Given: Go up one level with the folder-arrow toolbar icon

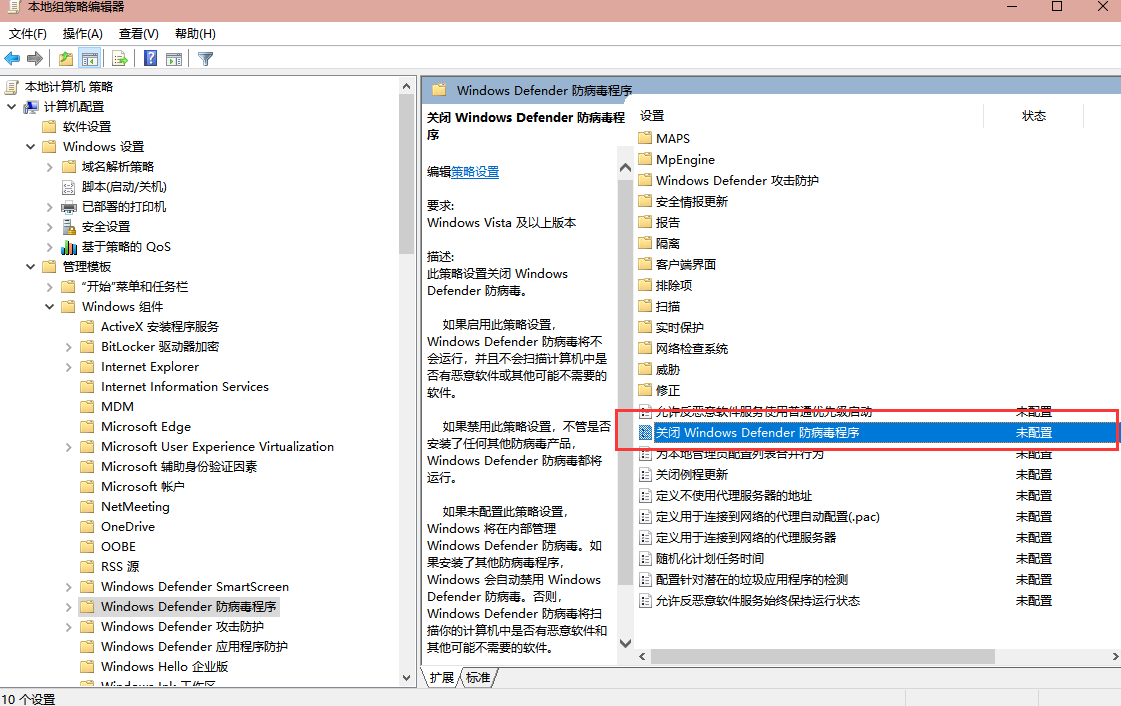Looking at the screenshot, I should click(66, 59).
